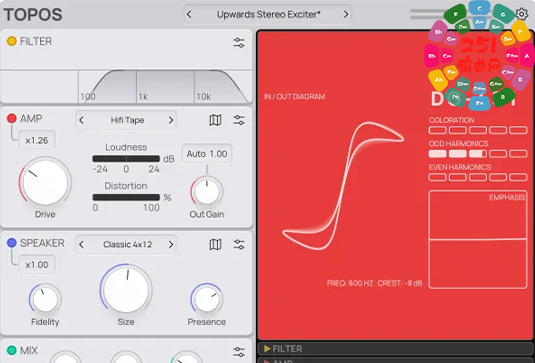Toggle the SPEAKER section blue power dot
Viewport: 535px width, 363px height.
12,243
